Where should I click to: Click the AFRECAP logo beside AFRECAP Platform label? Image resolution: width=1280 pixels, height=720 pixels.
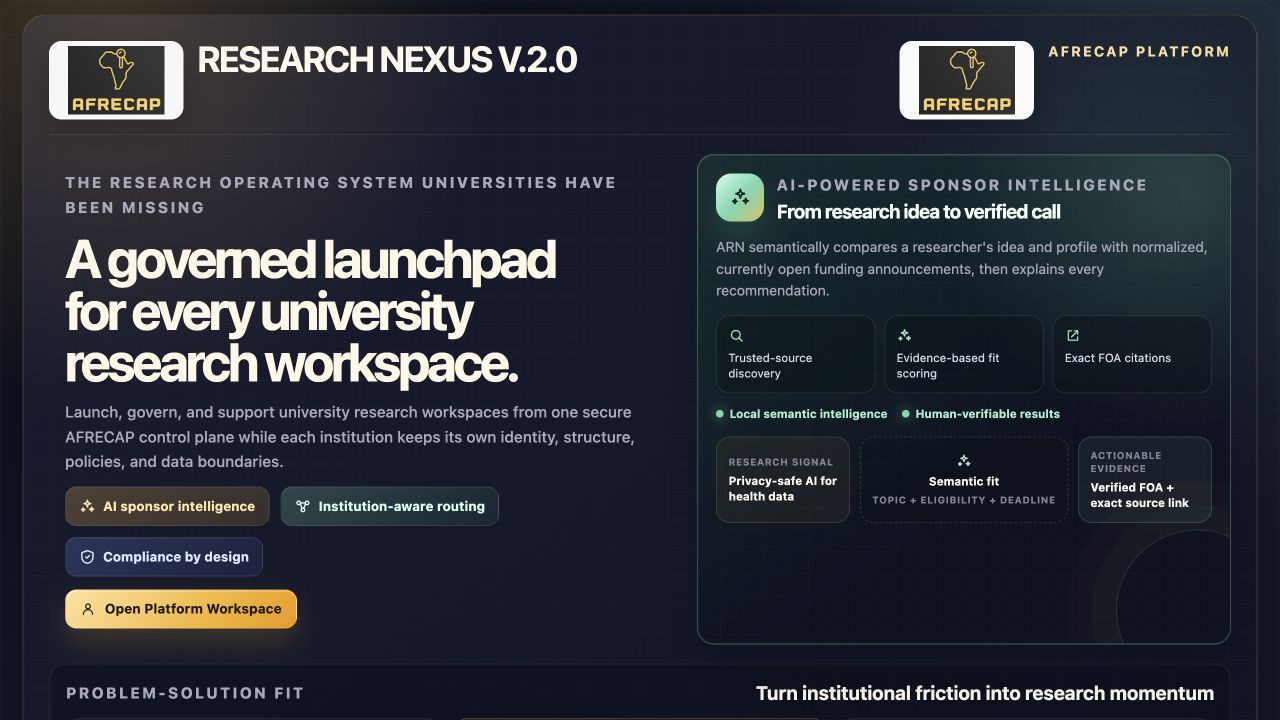click(x=966, y=80)
